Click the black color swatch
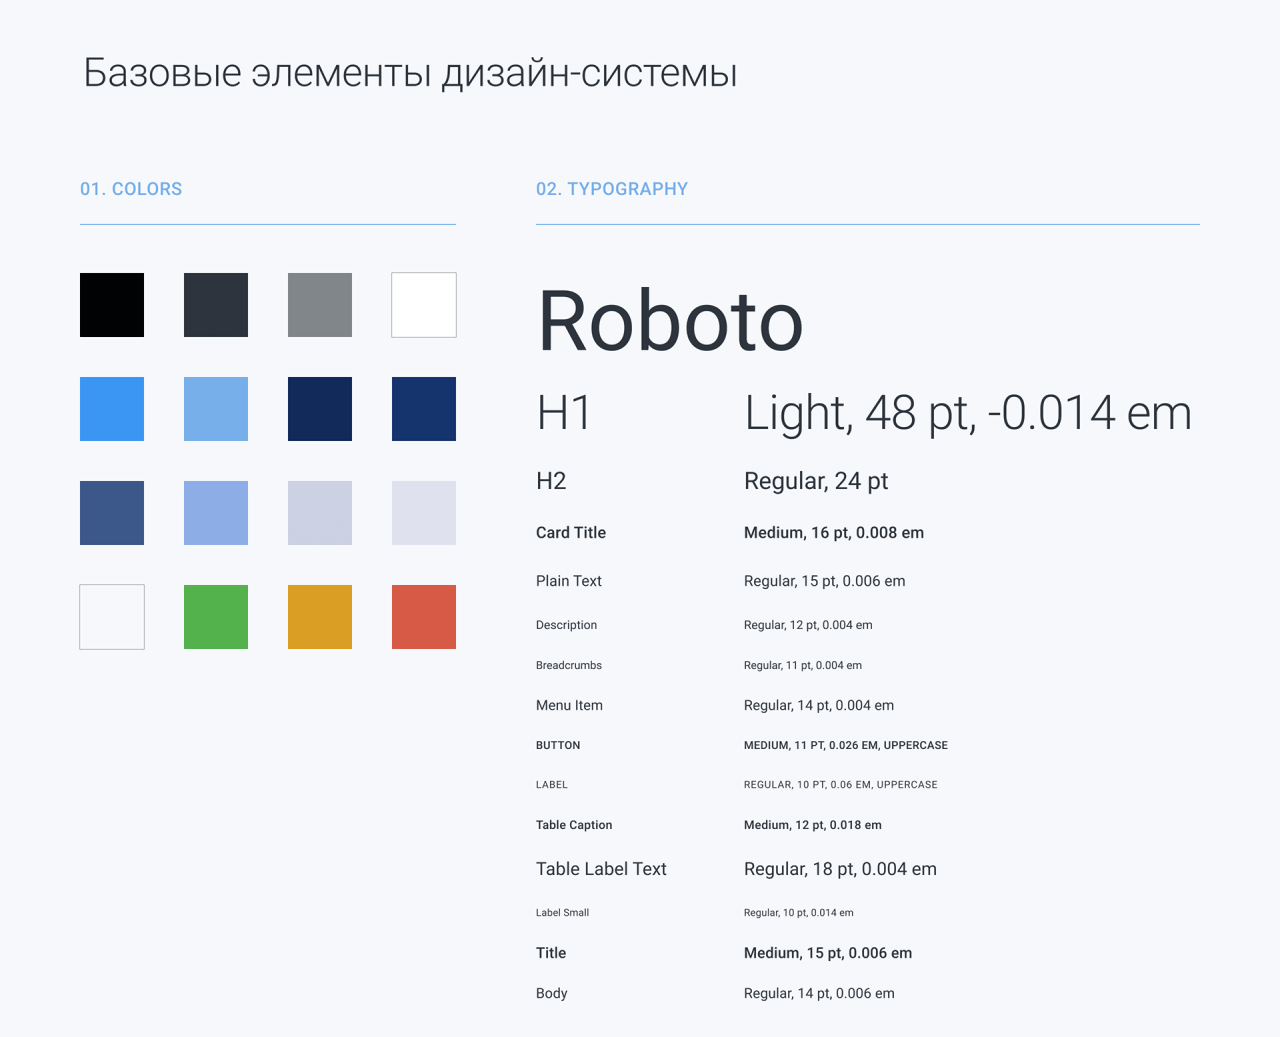Screen dimensions: 1280x1037 coord(112,305)
